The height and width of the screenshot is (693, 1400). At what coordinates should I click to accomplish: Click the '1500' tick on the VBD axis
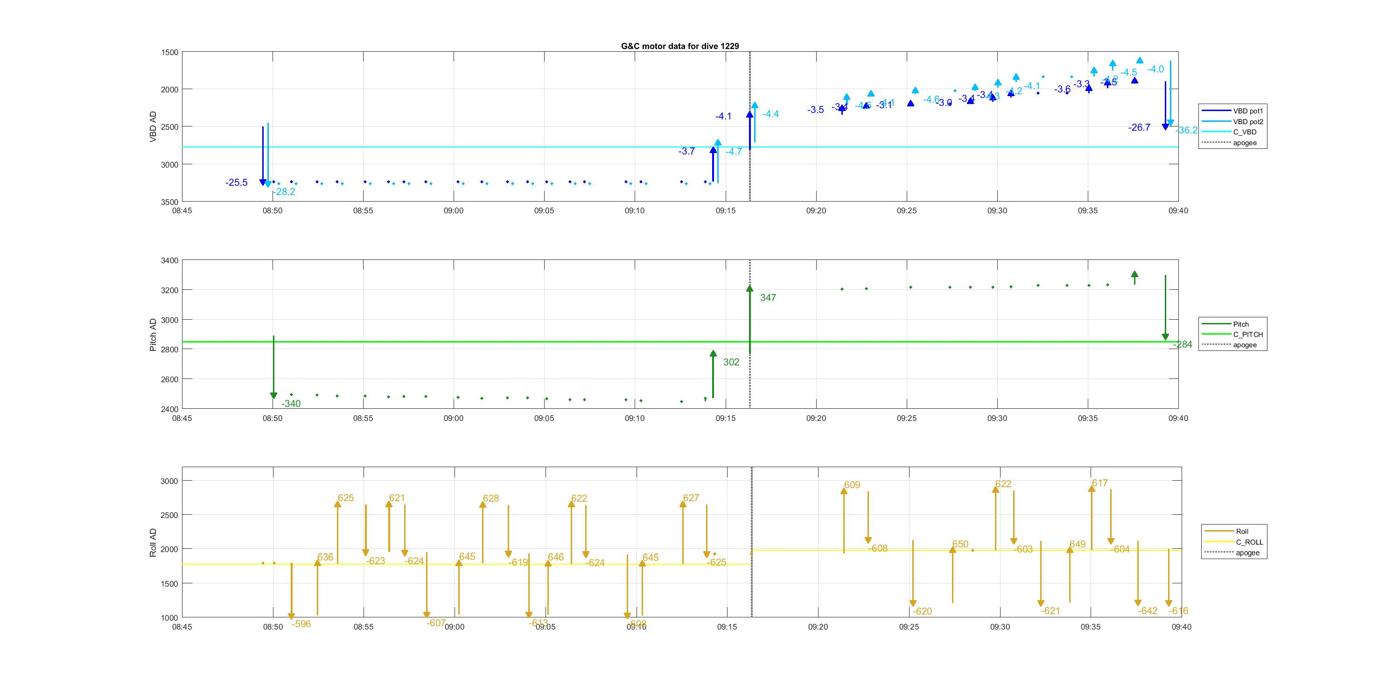pyautogui.click(x=169, y=52)
